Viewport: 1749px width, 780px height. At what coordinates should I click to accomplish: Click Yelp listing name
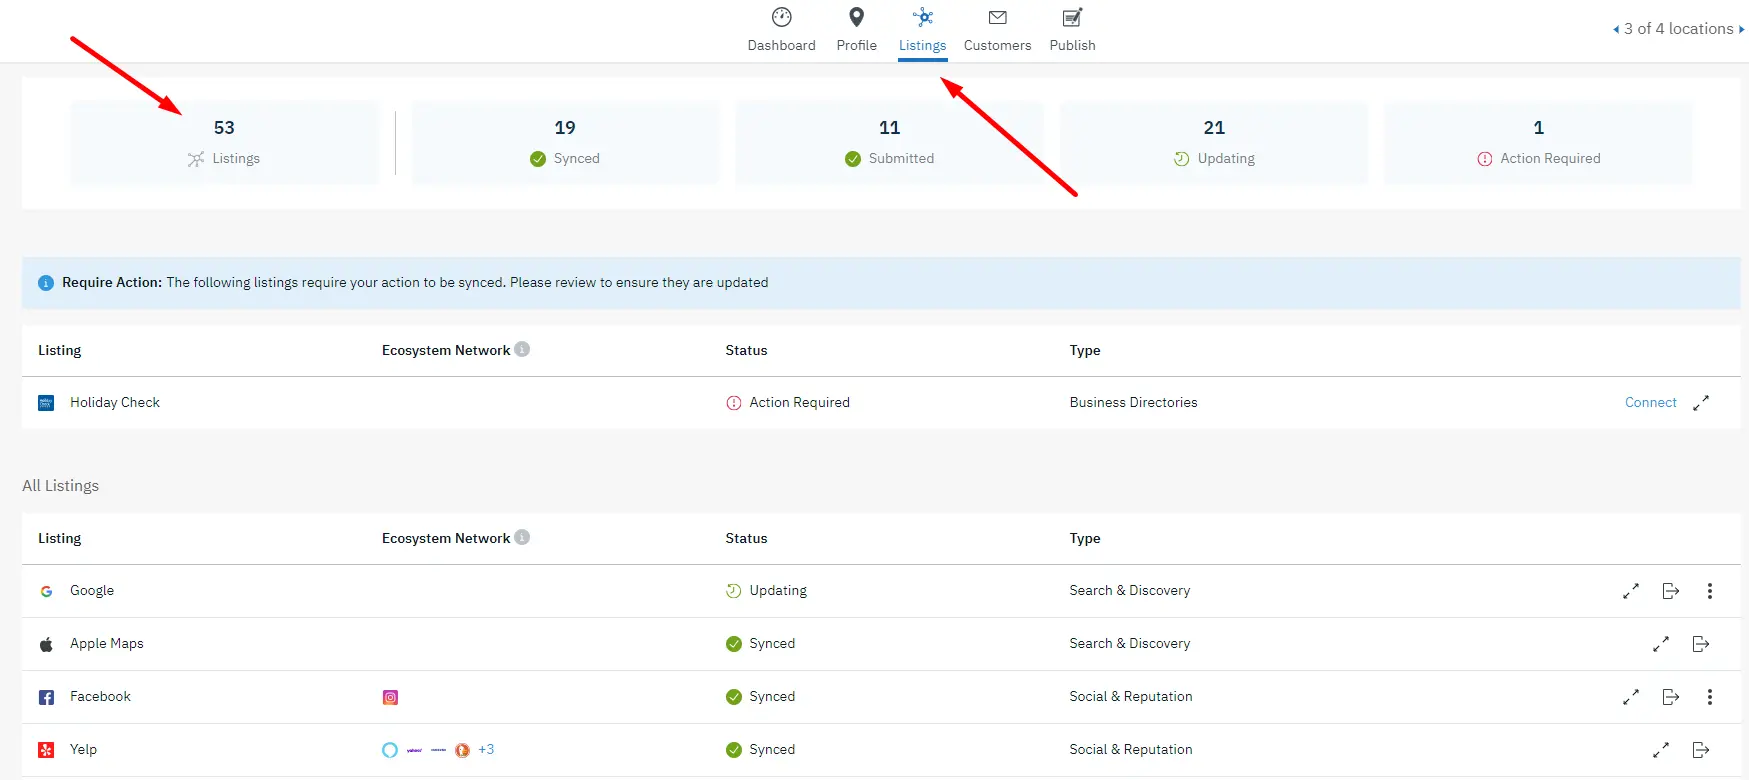tap(83, 749)
